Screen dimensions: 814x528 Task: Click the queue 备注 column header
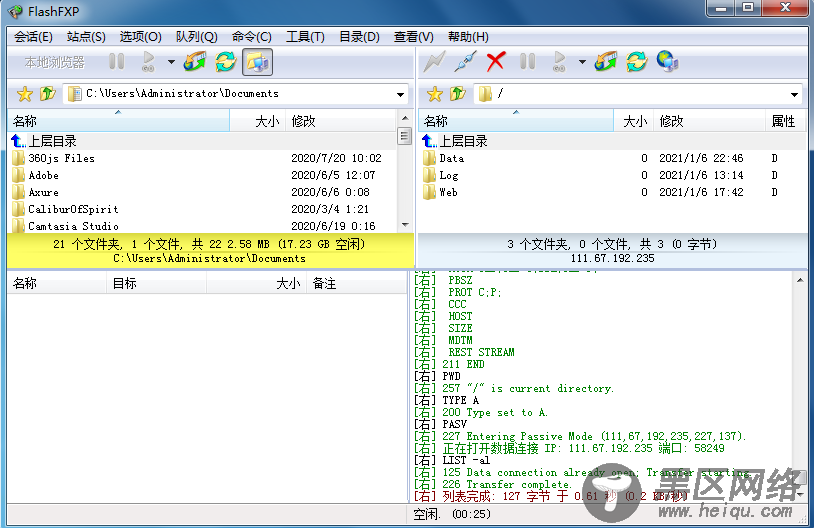(356, 283)
